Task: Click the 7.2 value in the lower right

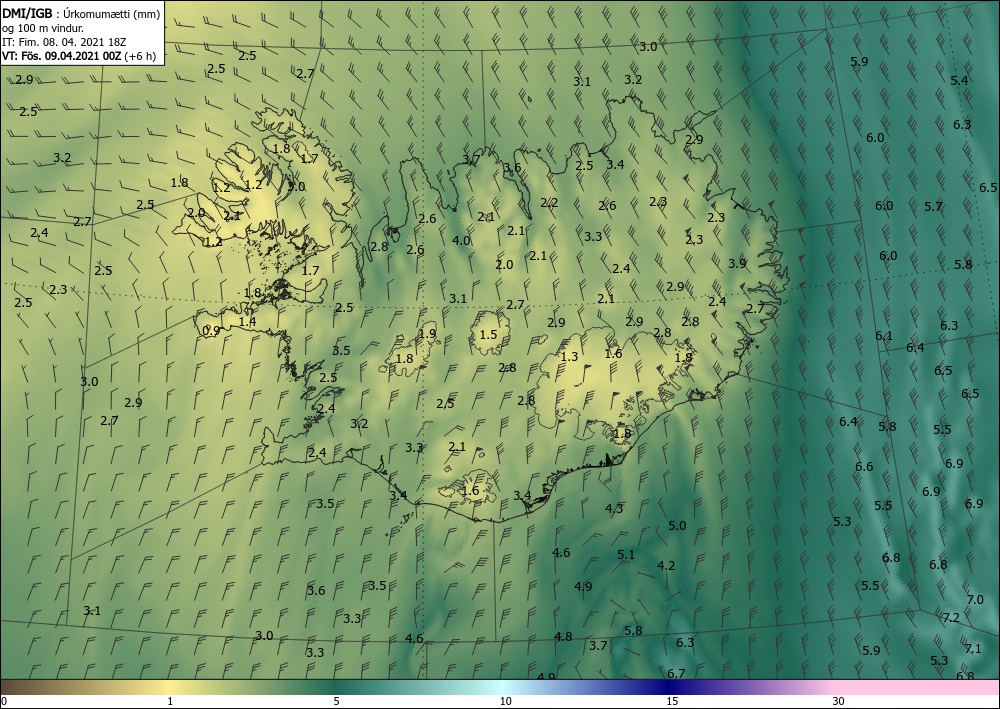Action: tap(951, 618)
